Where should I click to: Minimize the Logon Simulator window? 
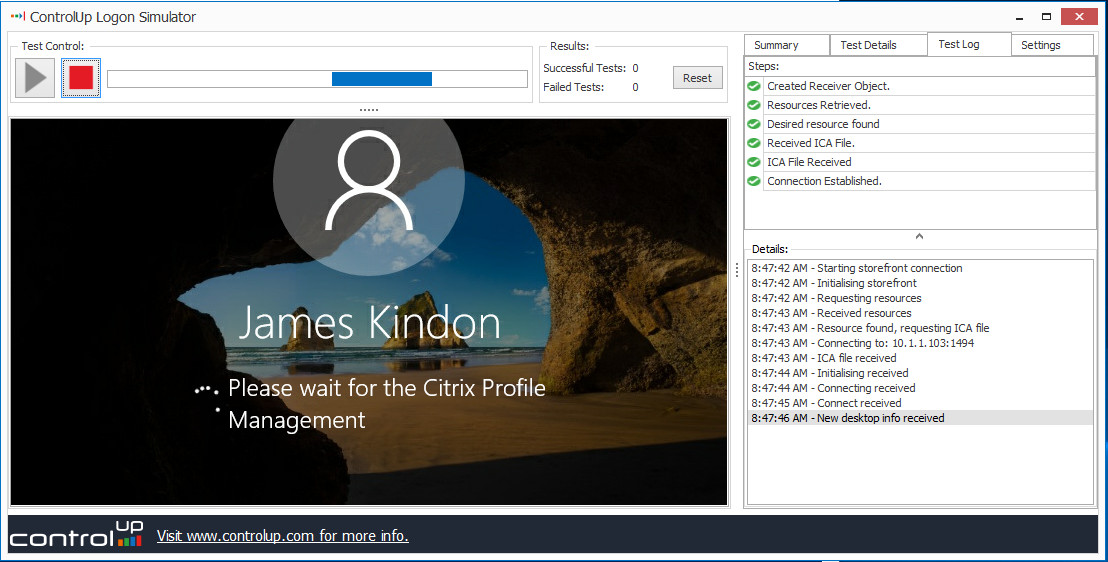point(1020,17)
